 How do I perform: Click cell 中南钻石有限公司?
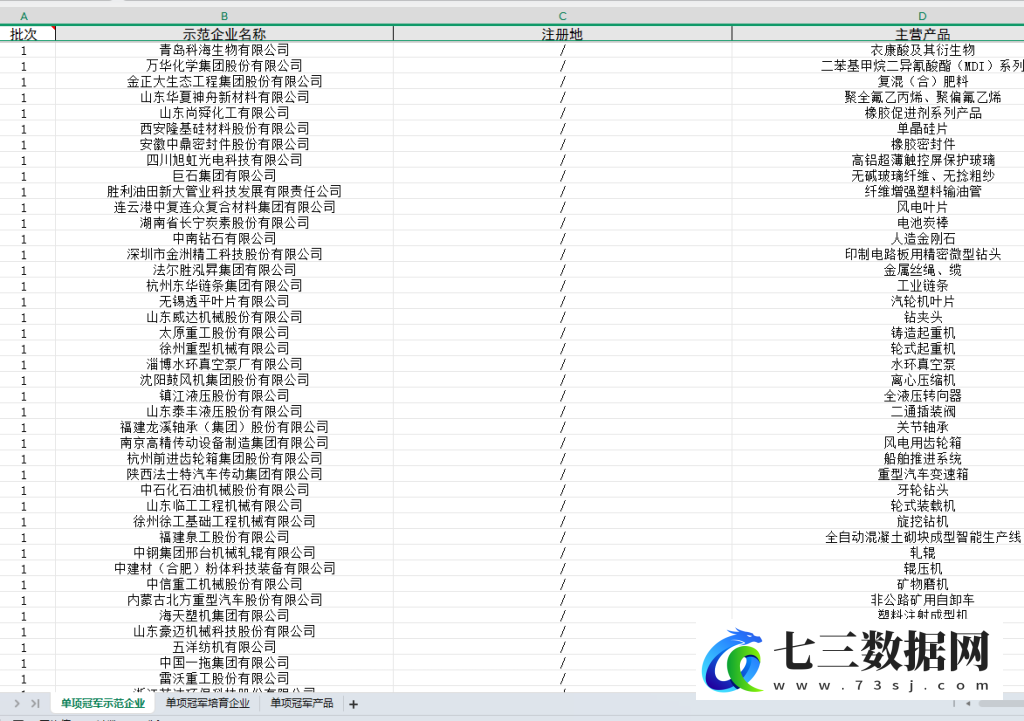point(224,238)
